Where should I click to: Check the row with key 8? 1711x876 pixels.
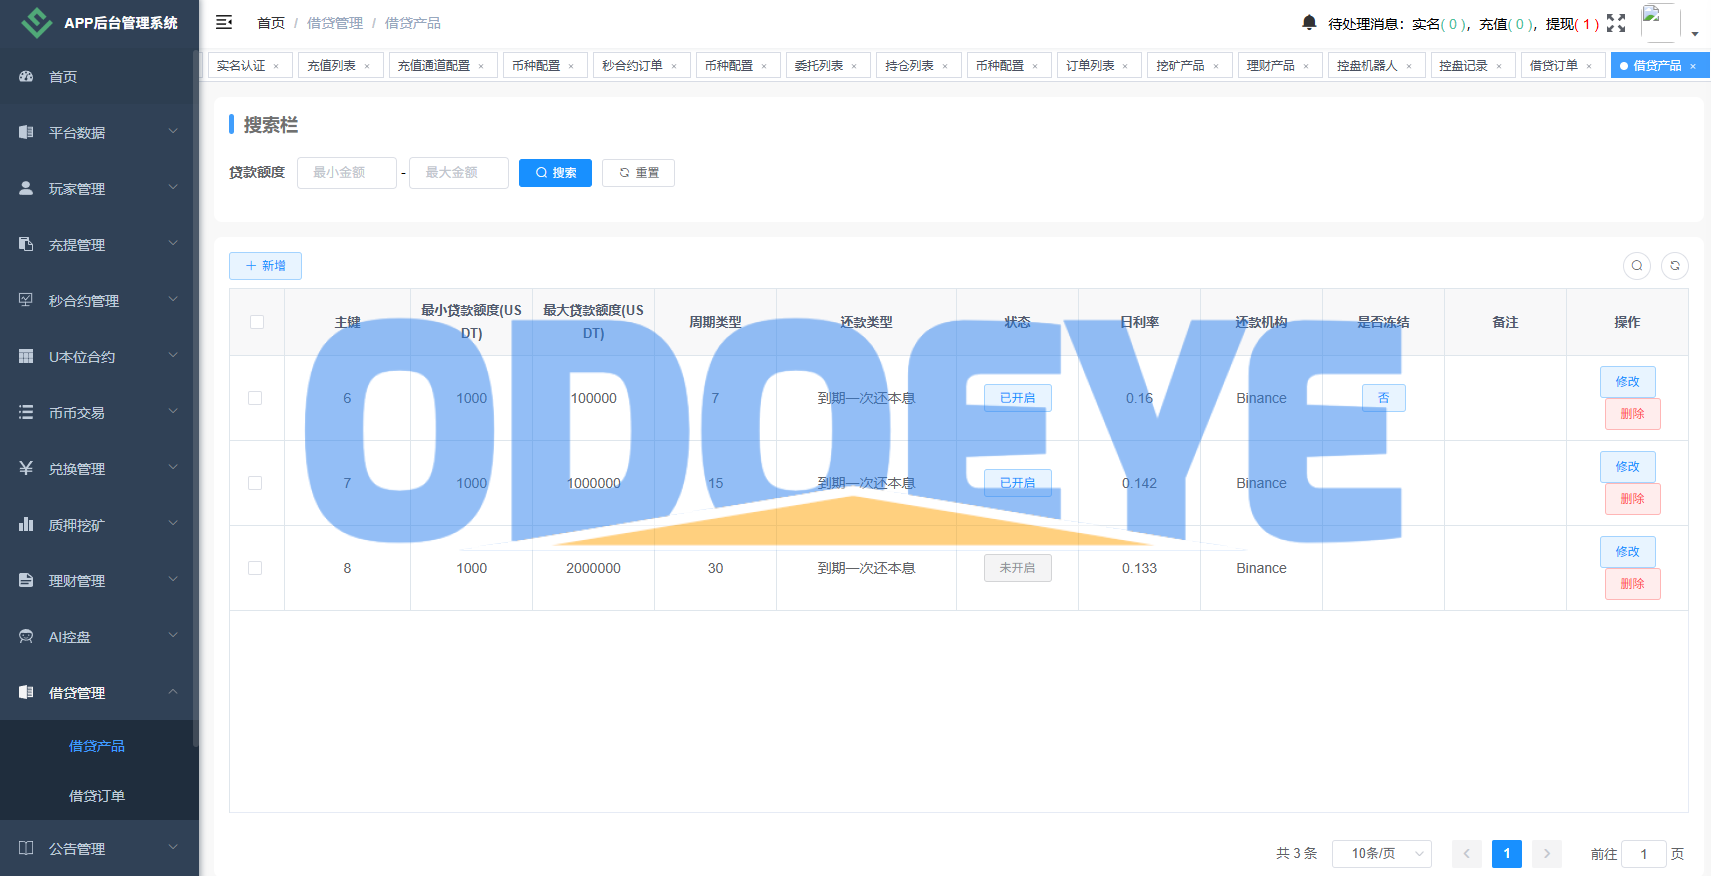255,568
